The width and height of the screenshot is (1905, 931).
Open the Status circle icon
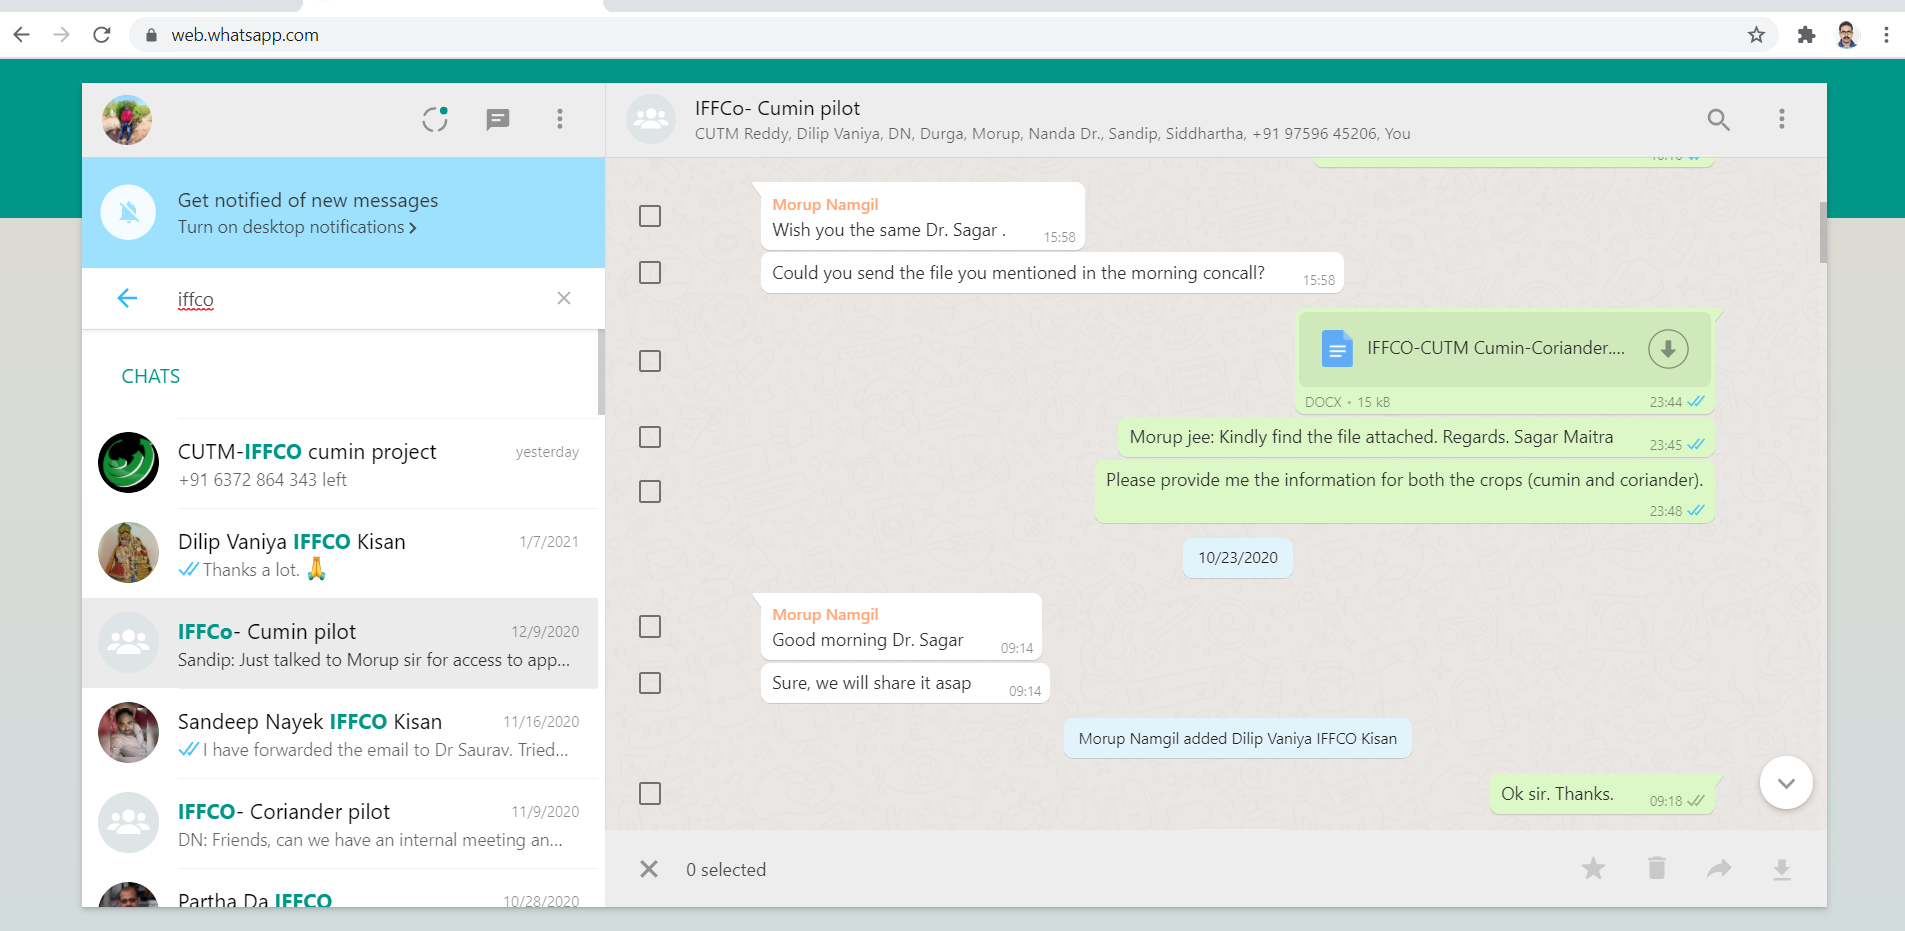pos(435,119)
